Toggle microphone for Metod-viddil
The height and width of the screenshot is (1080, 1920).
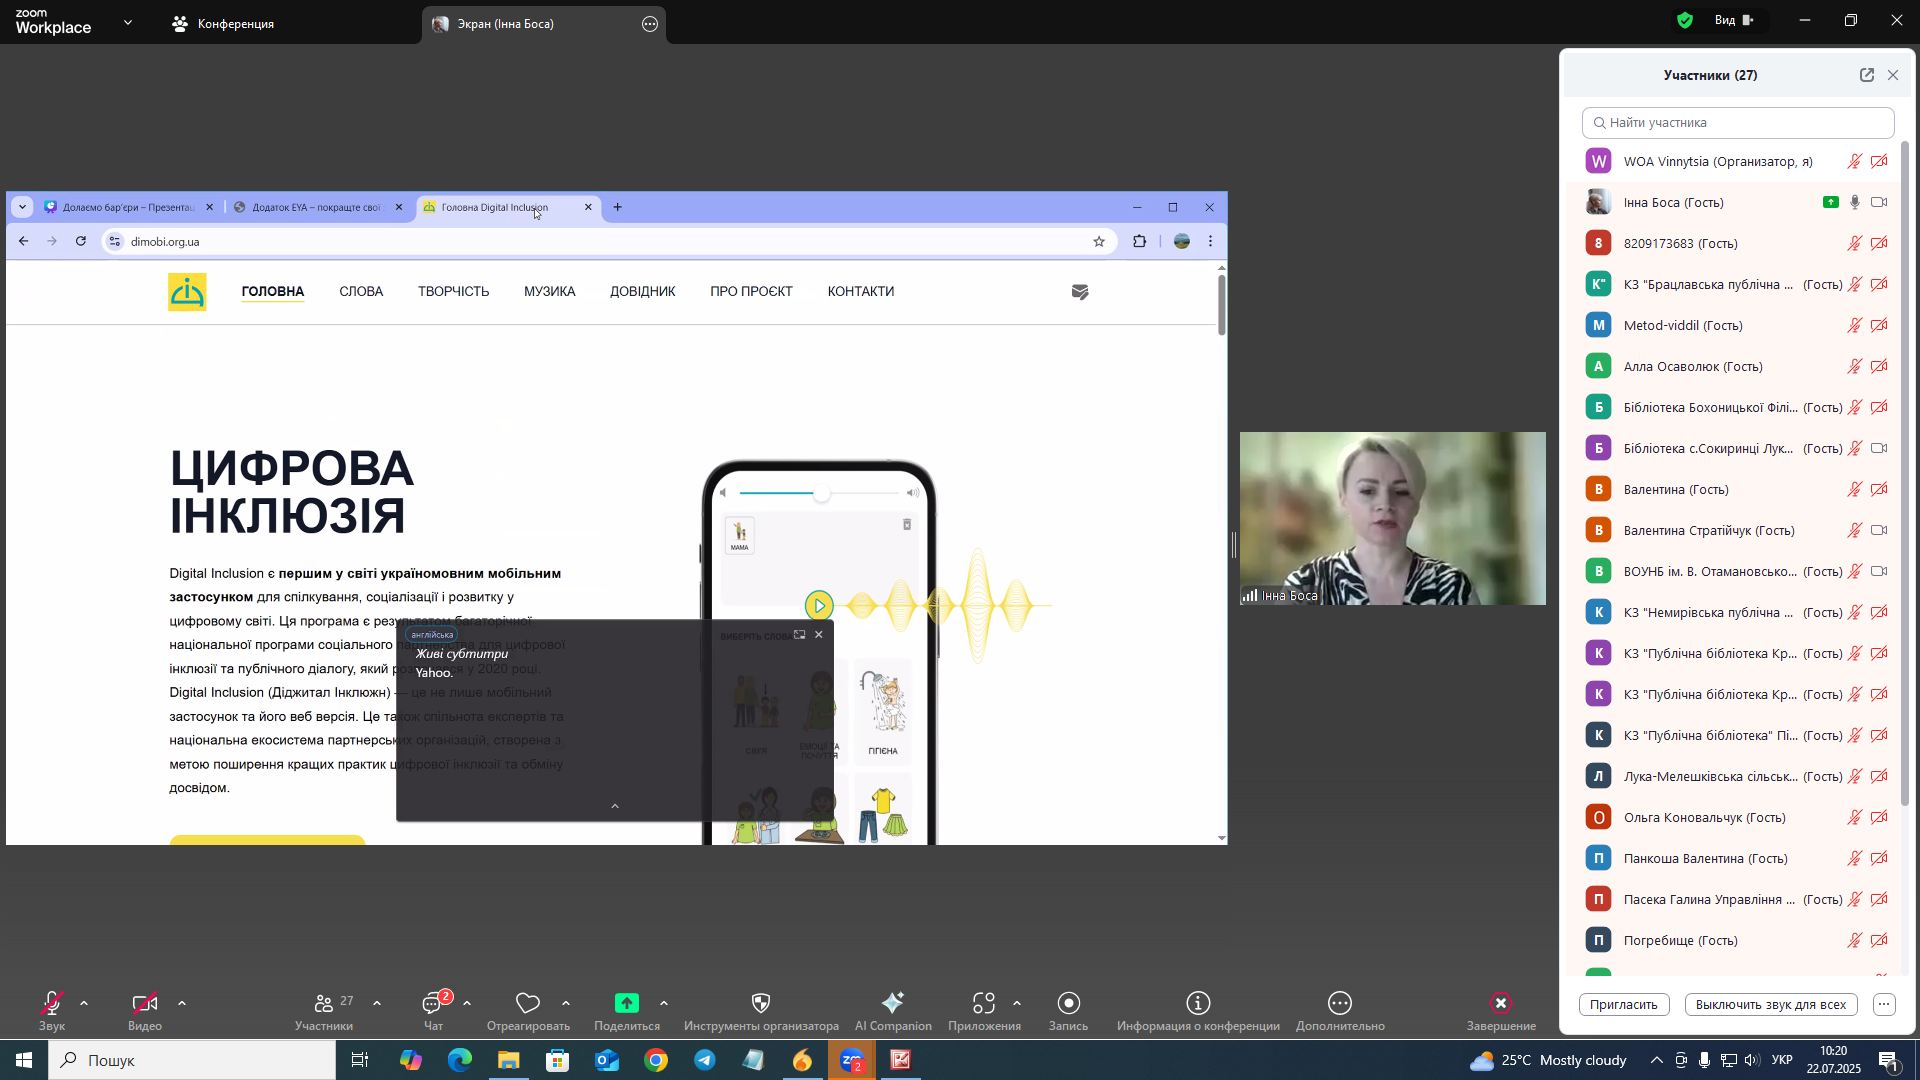click(x=1854, y=326)
